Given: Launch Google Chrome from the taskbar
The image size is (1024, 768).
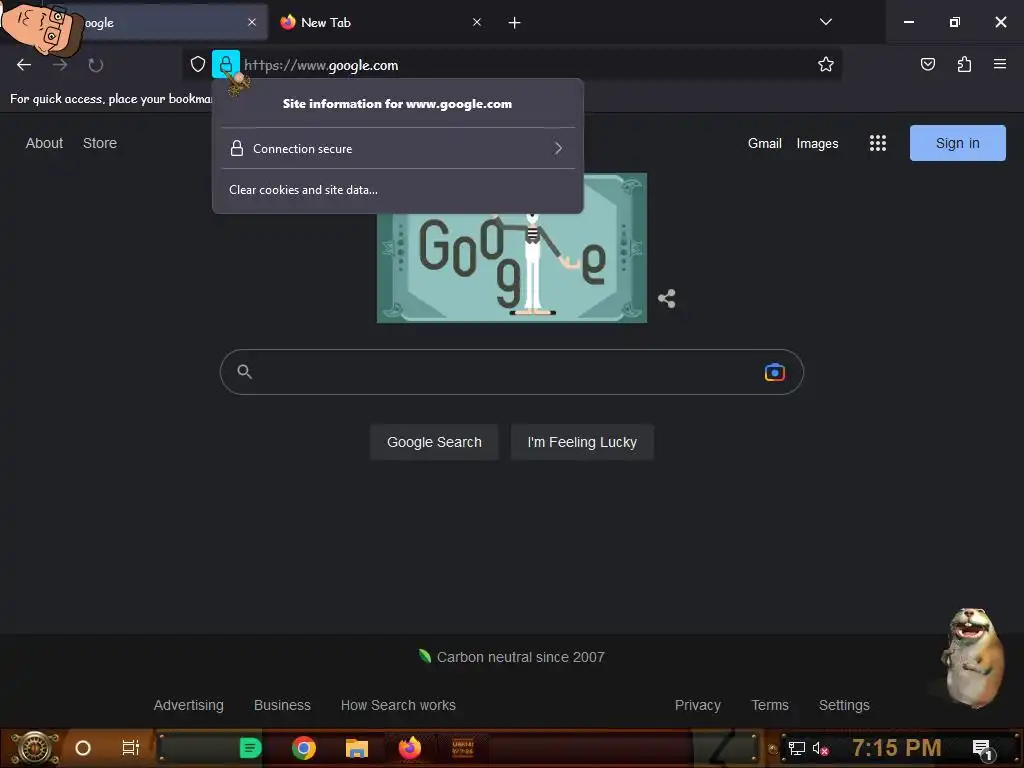Looking at the screenshot, I should (x=304, y=748).
